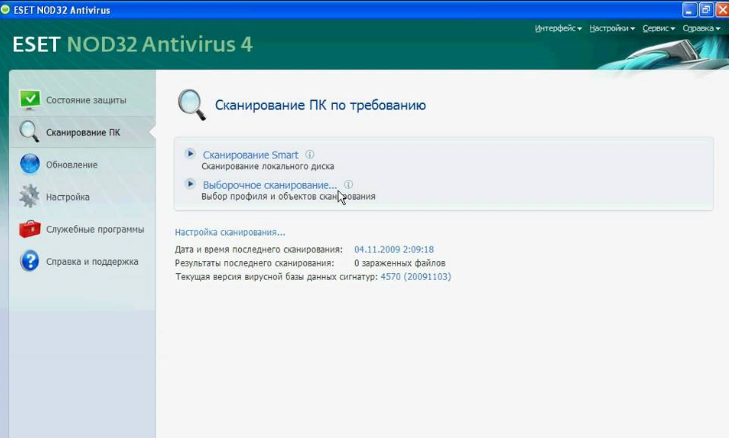Open the Настройки dropdown menu
The width and height of the screenshot is (729, 438).
pos(612,28)
